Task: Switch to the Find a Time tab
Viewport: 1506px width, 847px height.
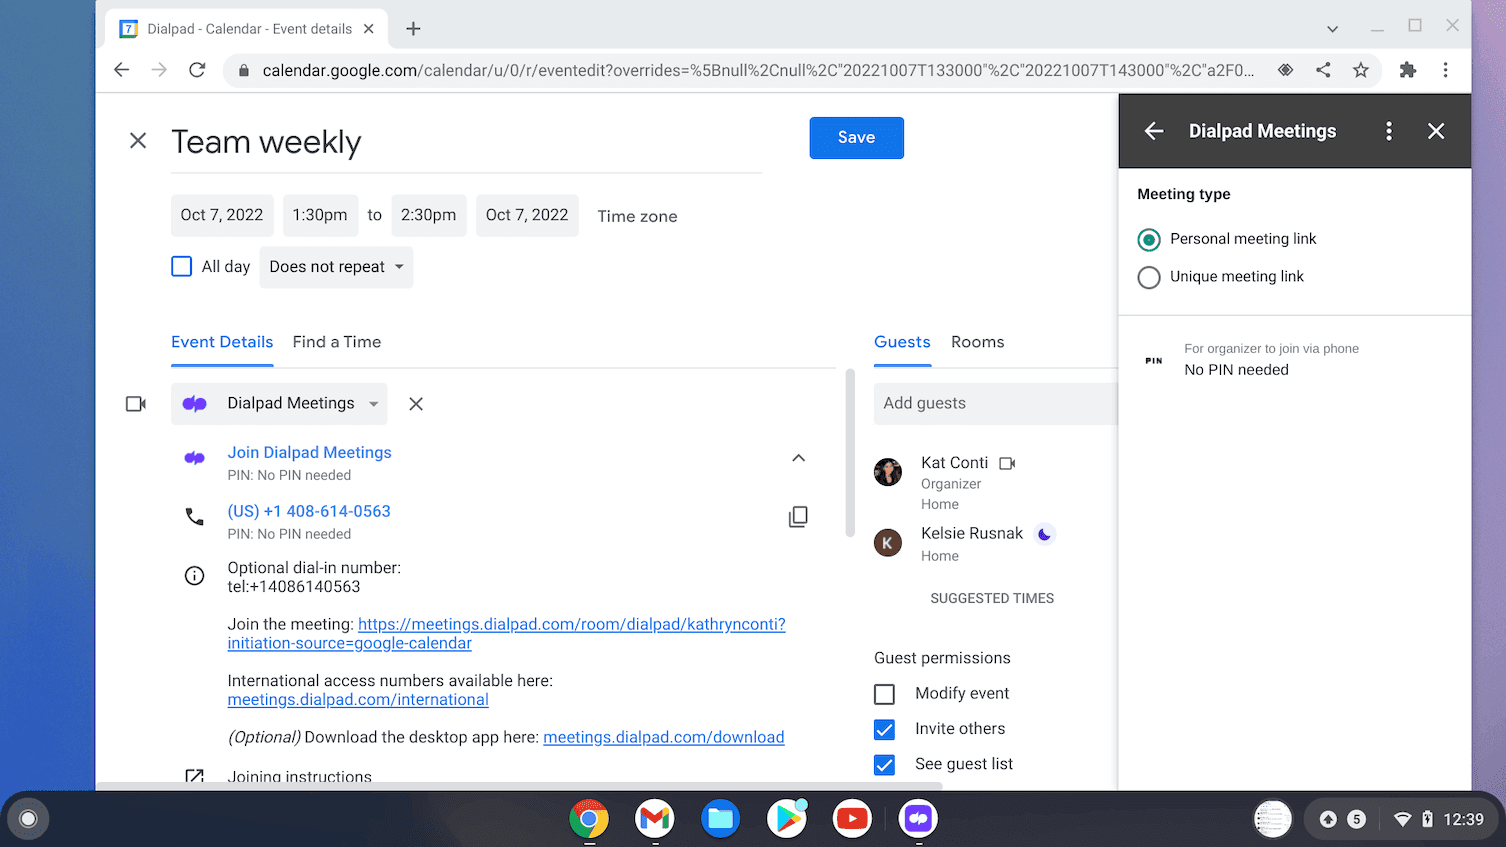Action: (x=336, y=342)
